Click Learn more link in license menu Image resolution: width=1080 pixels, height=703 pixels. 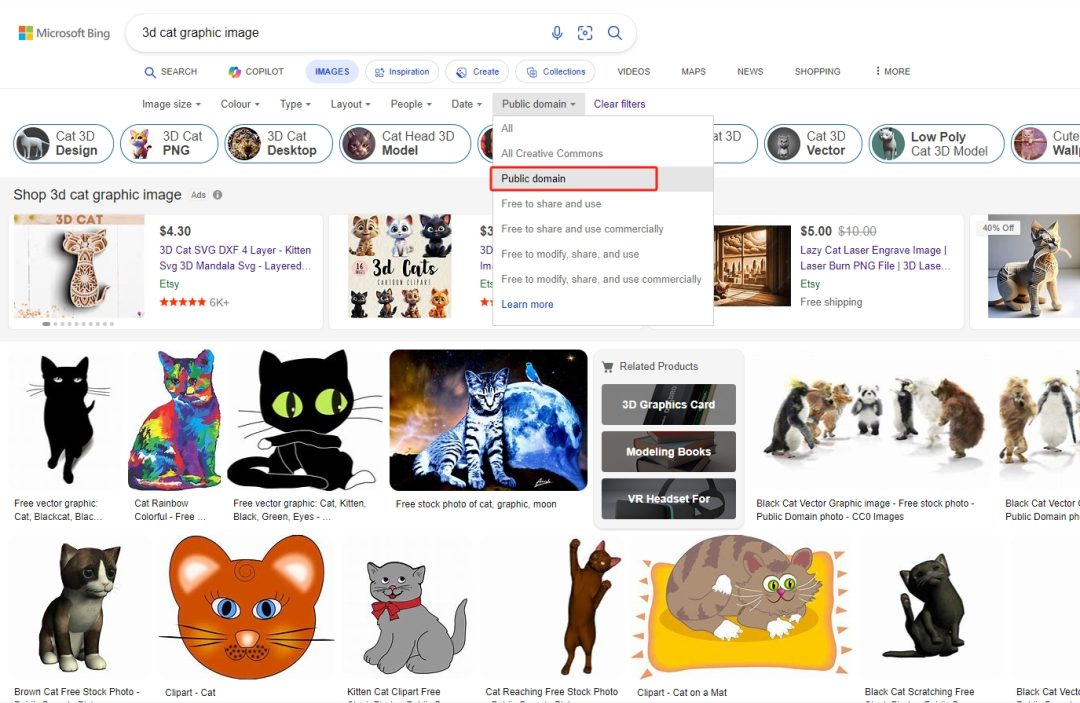pyautogui.click(x=527, y=305)
